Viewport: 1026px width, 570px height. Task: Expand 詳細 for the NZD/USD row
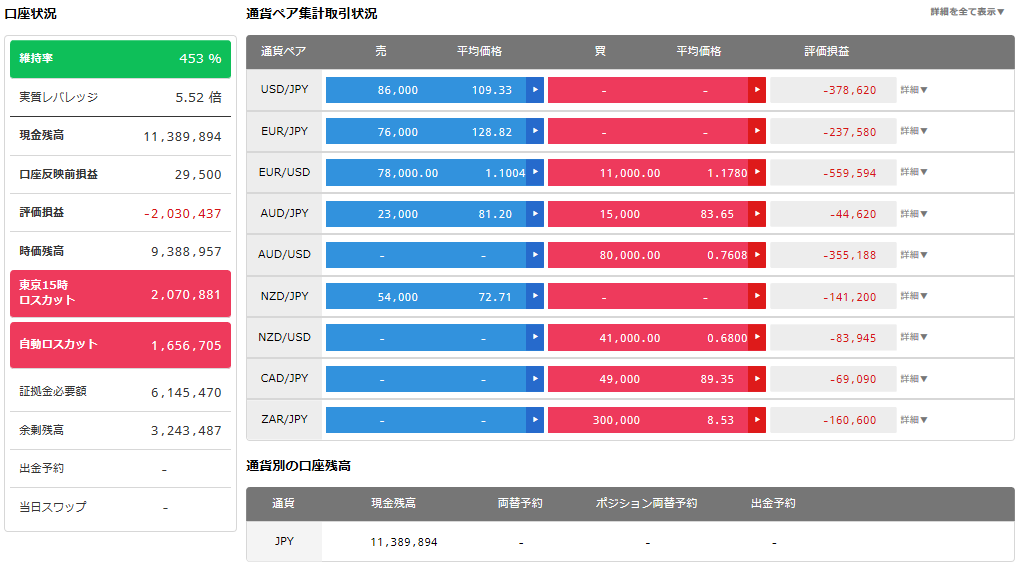coord(913,337)
